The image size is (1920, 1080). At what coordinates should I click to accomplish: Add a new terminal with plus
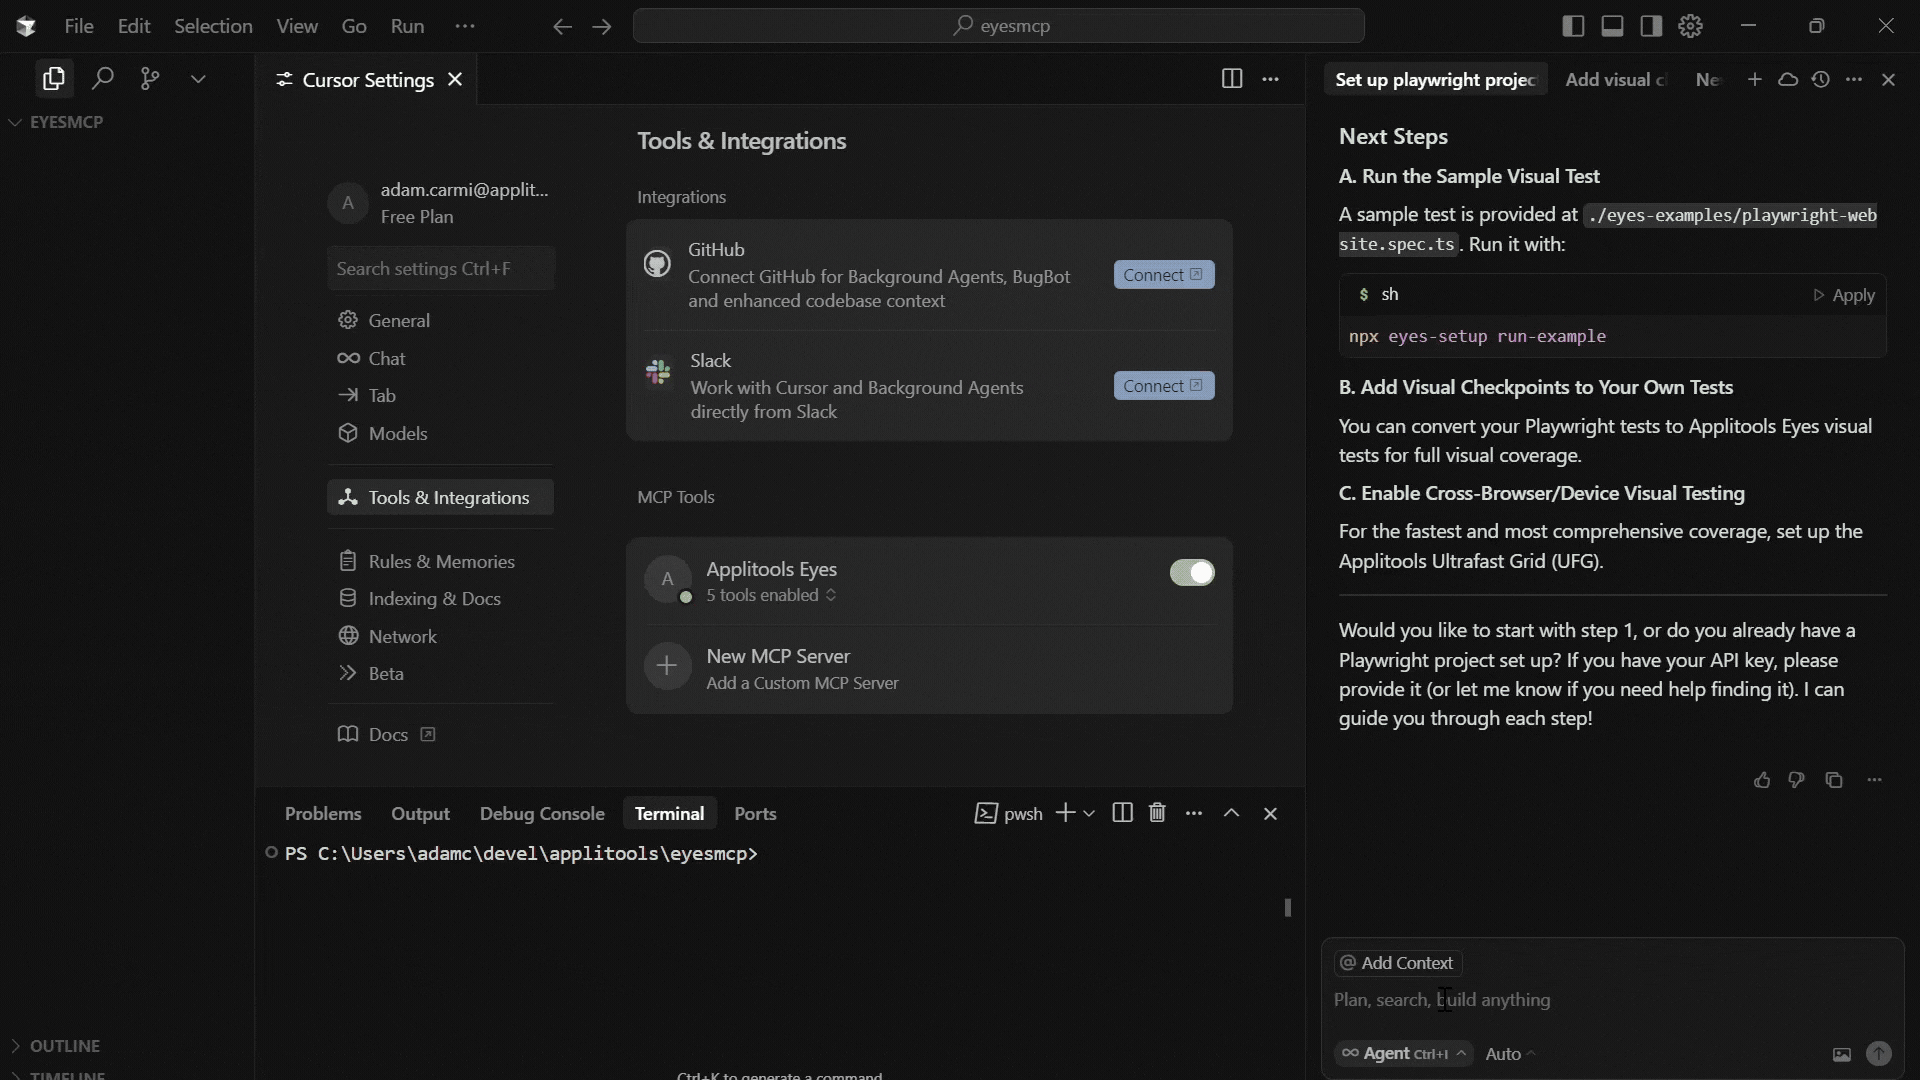(x=1066, y=813)
